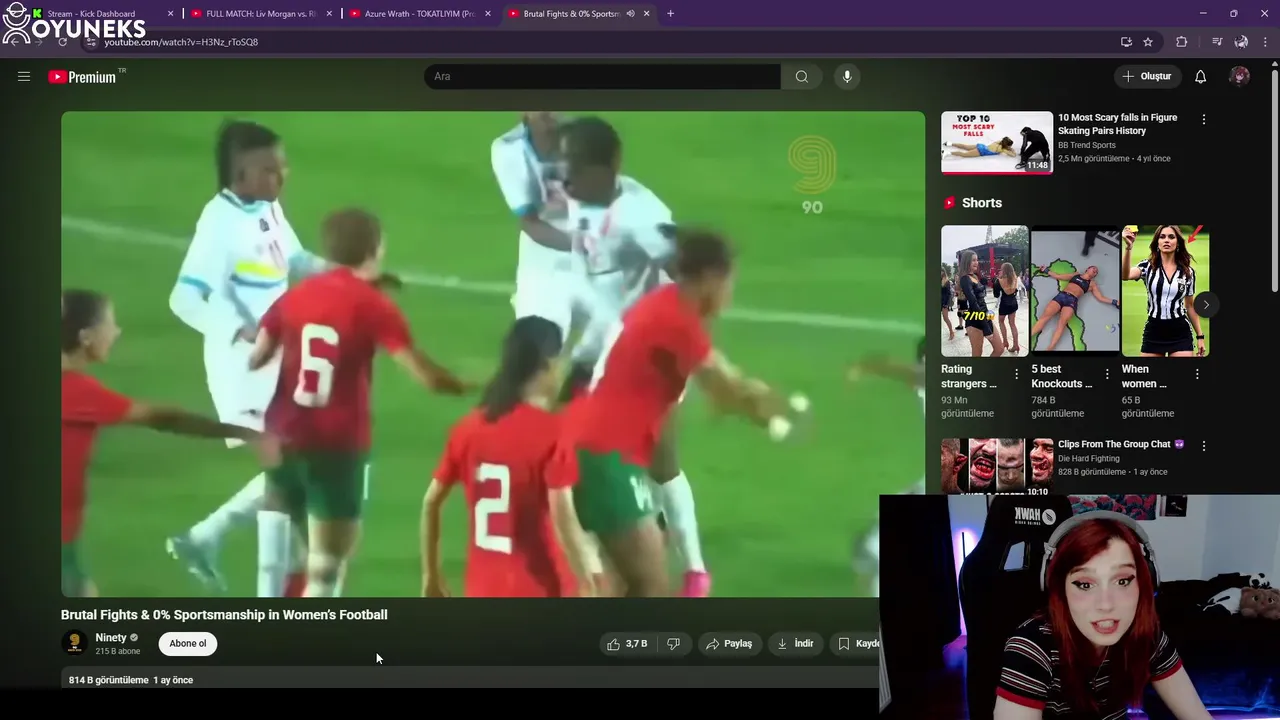Open thumbnail of 10 Most Scary falls video
This screenshot has height=720, width=1280.
997,142
